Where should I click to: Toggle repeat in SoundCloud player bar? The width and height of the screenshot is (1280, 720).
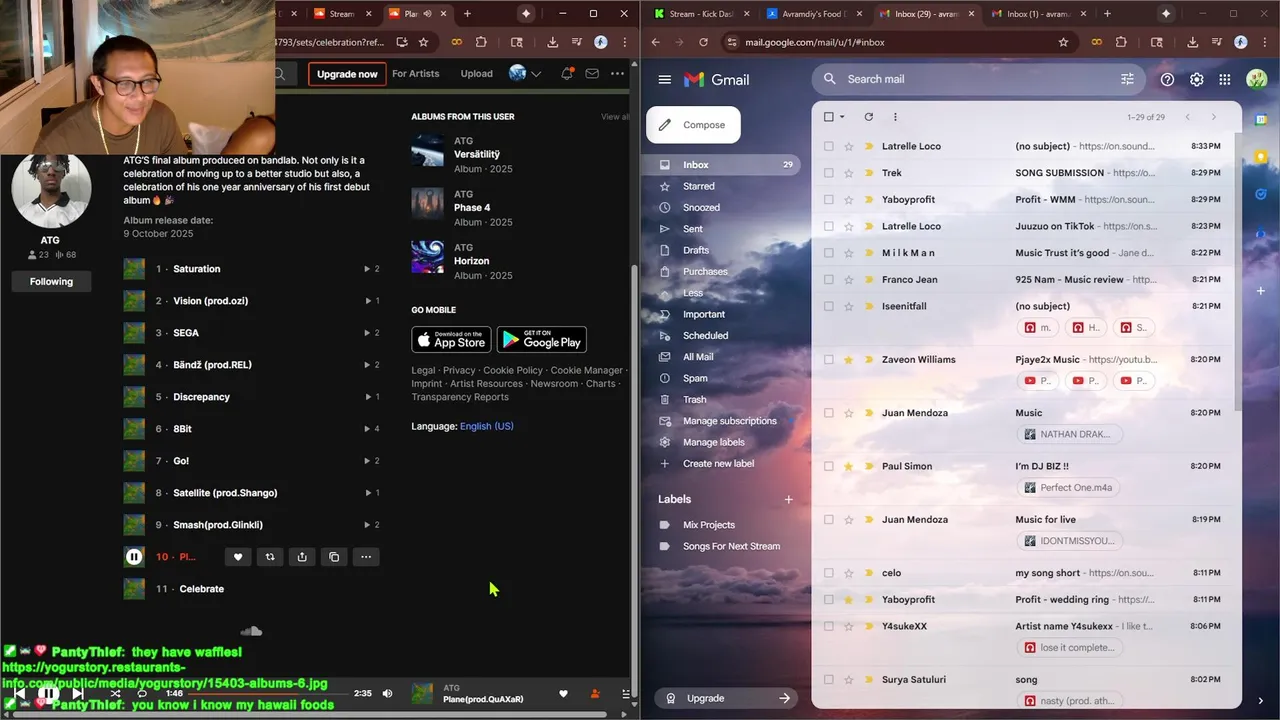click(142, 693)
